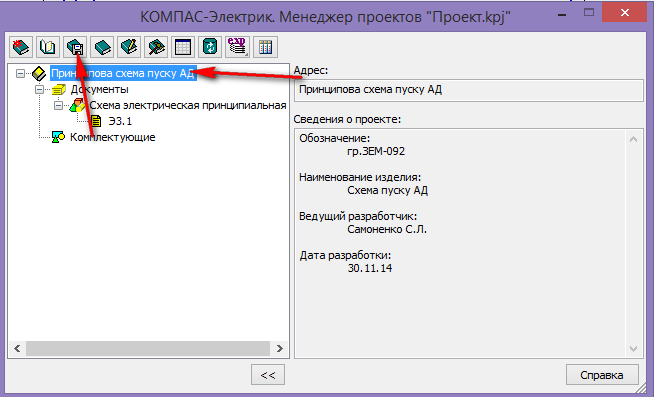Maximize the Менеджер проектов window
The width and height of the screenshot is (654, 397).
coord(589,13)
